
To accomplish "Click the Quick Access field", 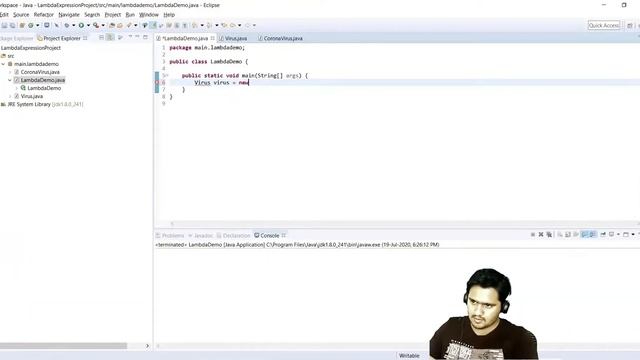I will coord(604,25).
